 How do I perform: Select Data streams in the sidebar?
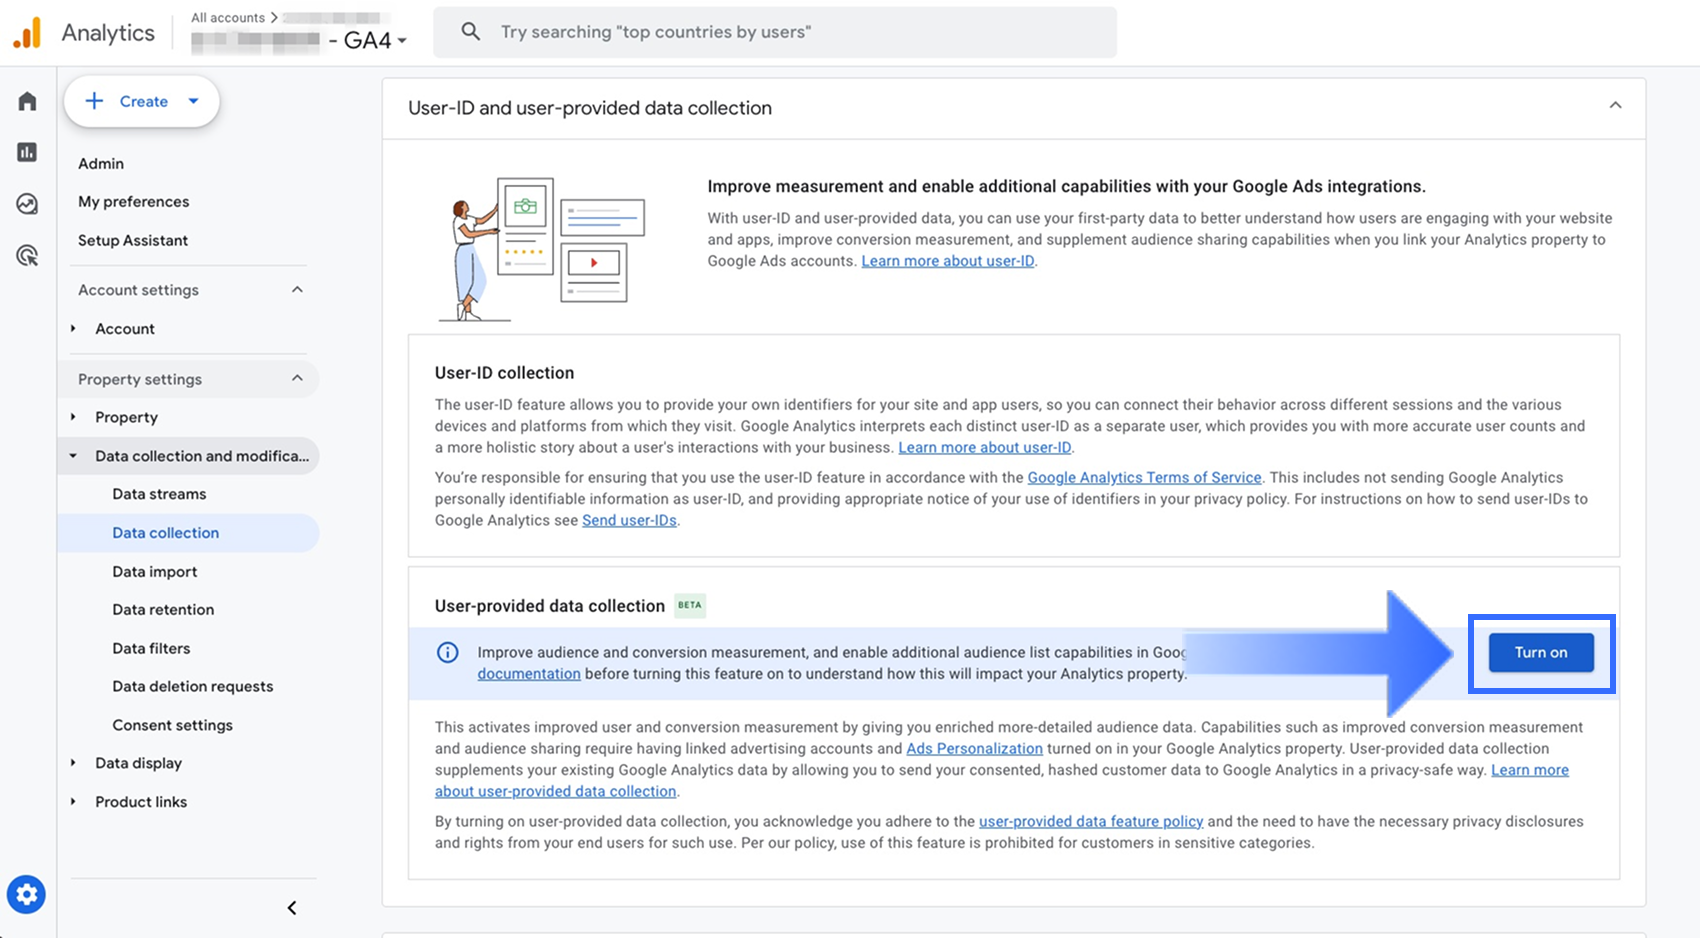click(159, 494)
